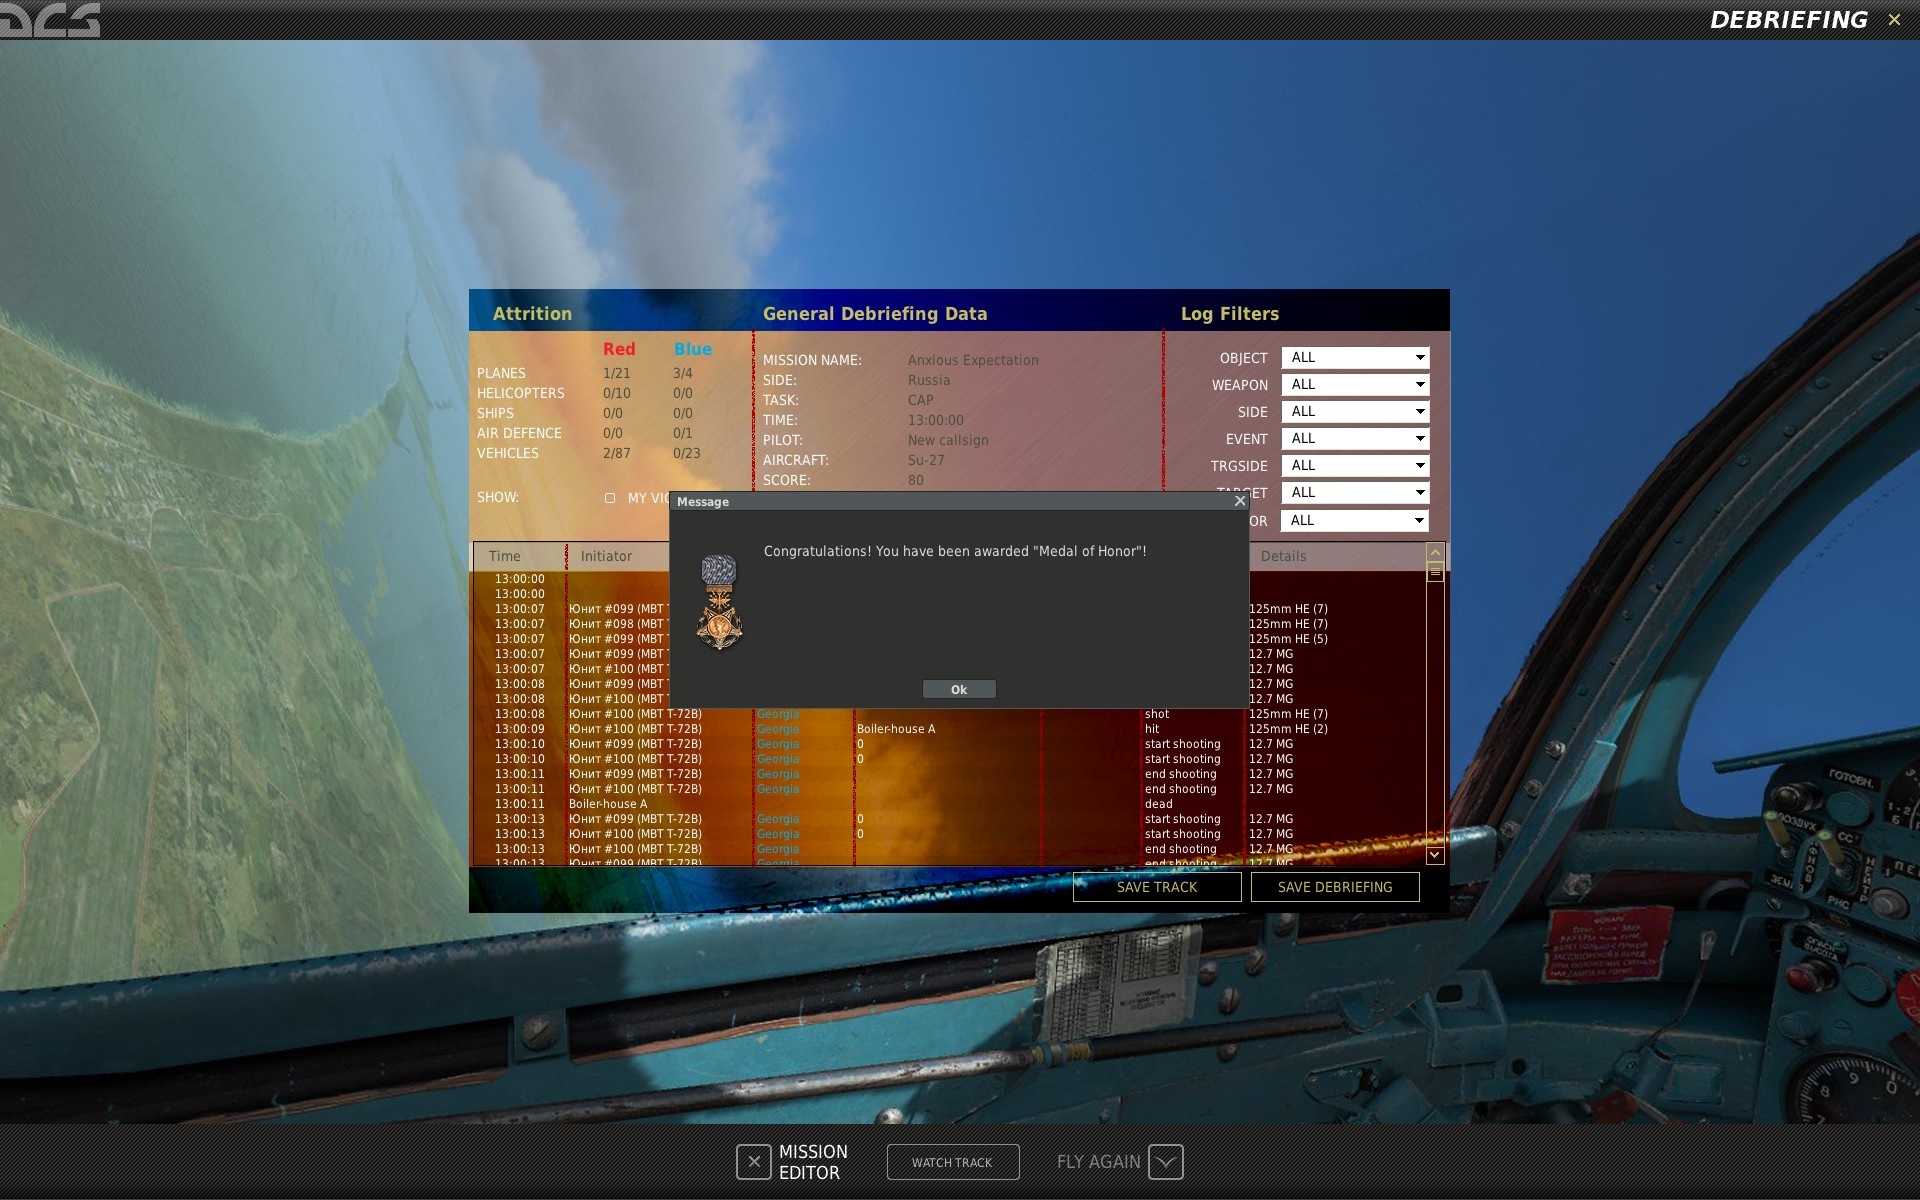Close the Debriefing window with X
This screenshot has height=1200, width=1920.
click(1894, 20)
